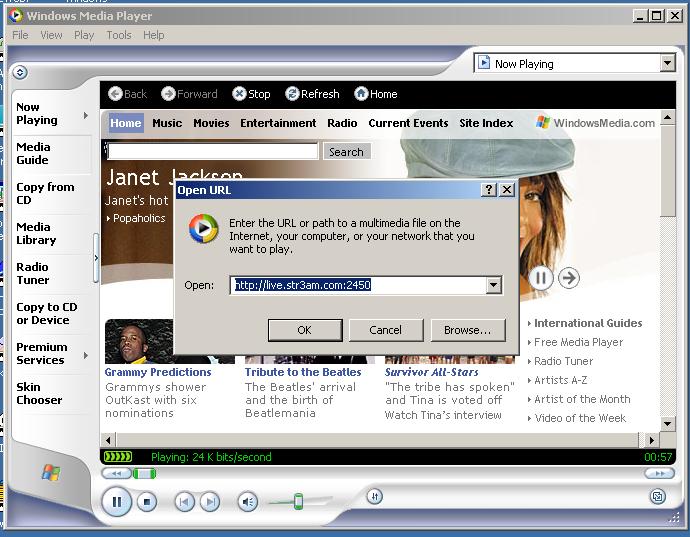
Task: Click the Music tab on WindowsMedia.com
Action: coord(167,123)
